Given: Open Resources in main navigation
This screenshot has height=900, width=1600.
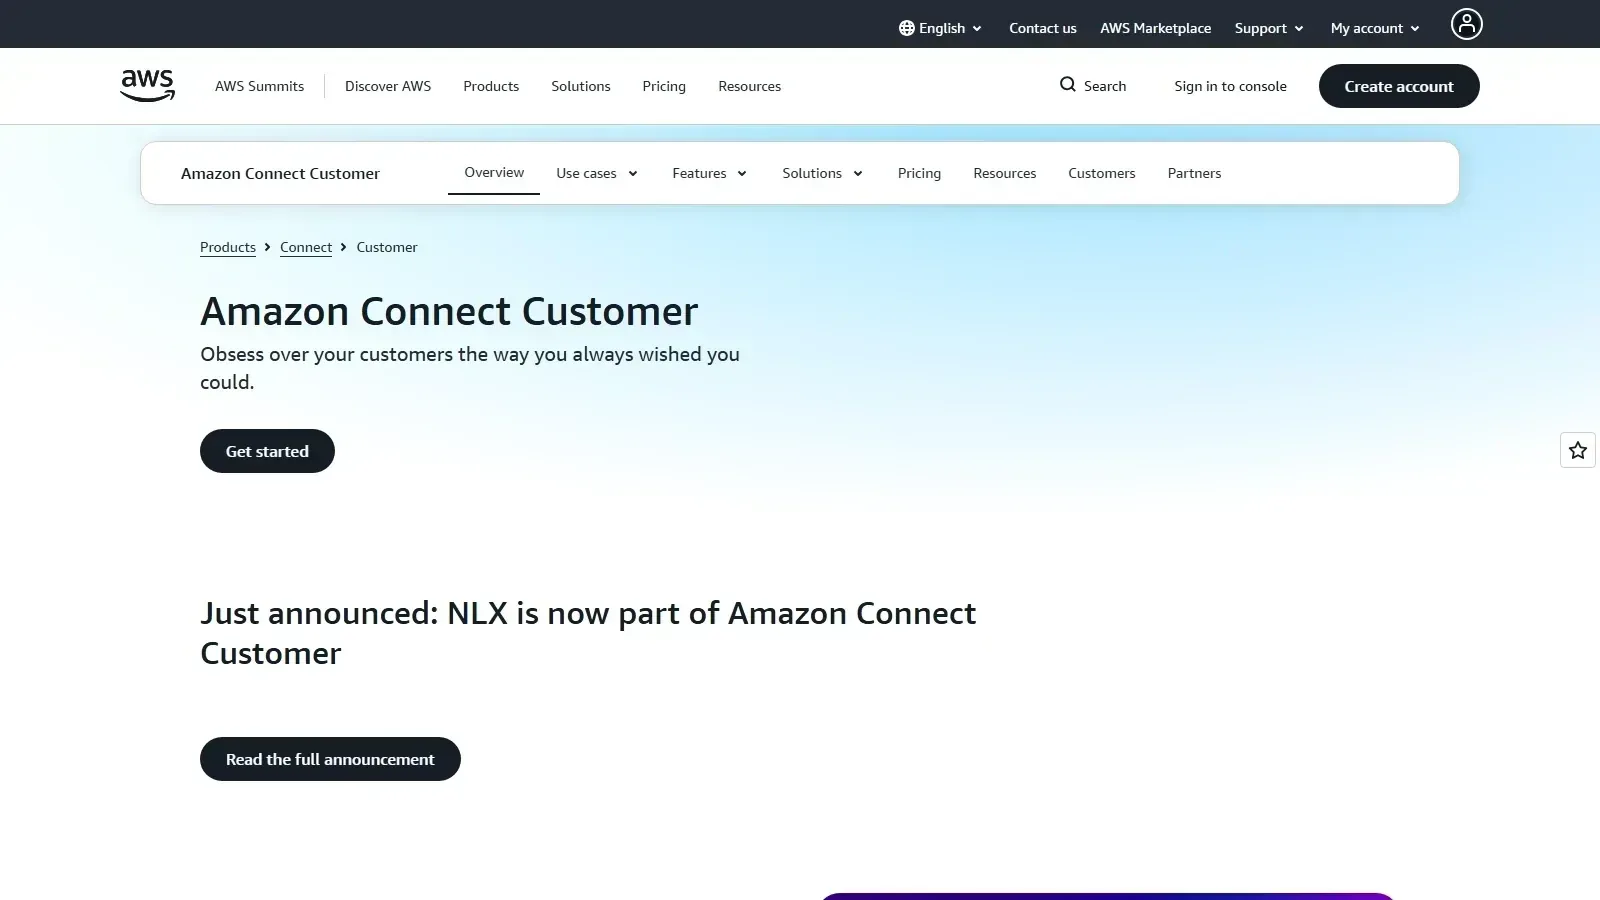Looking at the screenshot, I should tap(749, 86).
